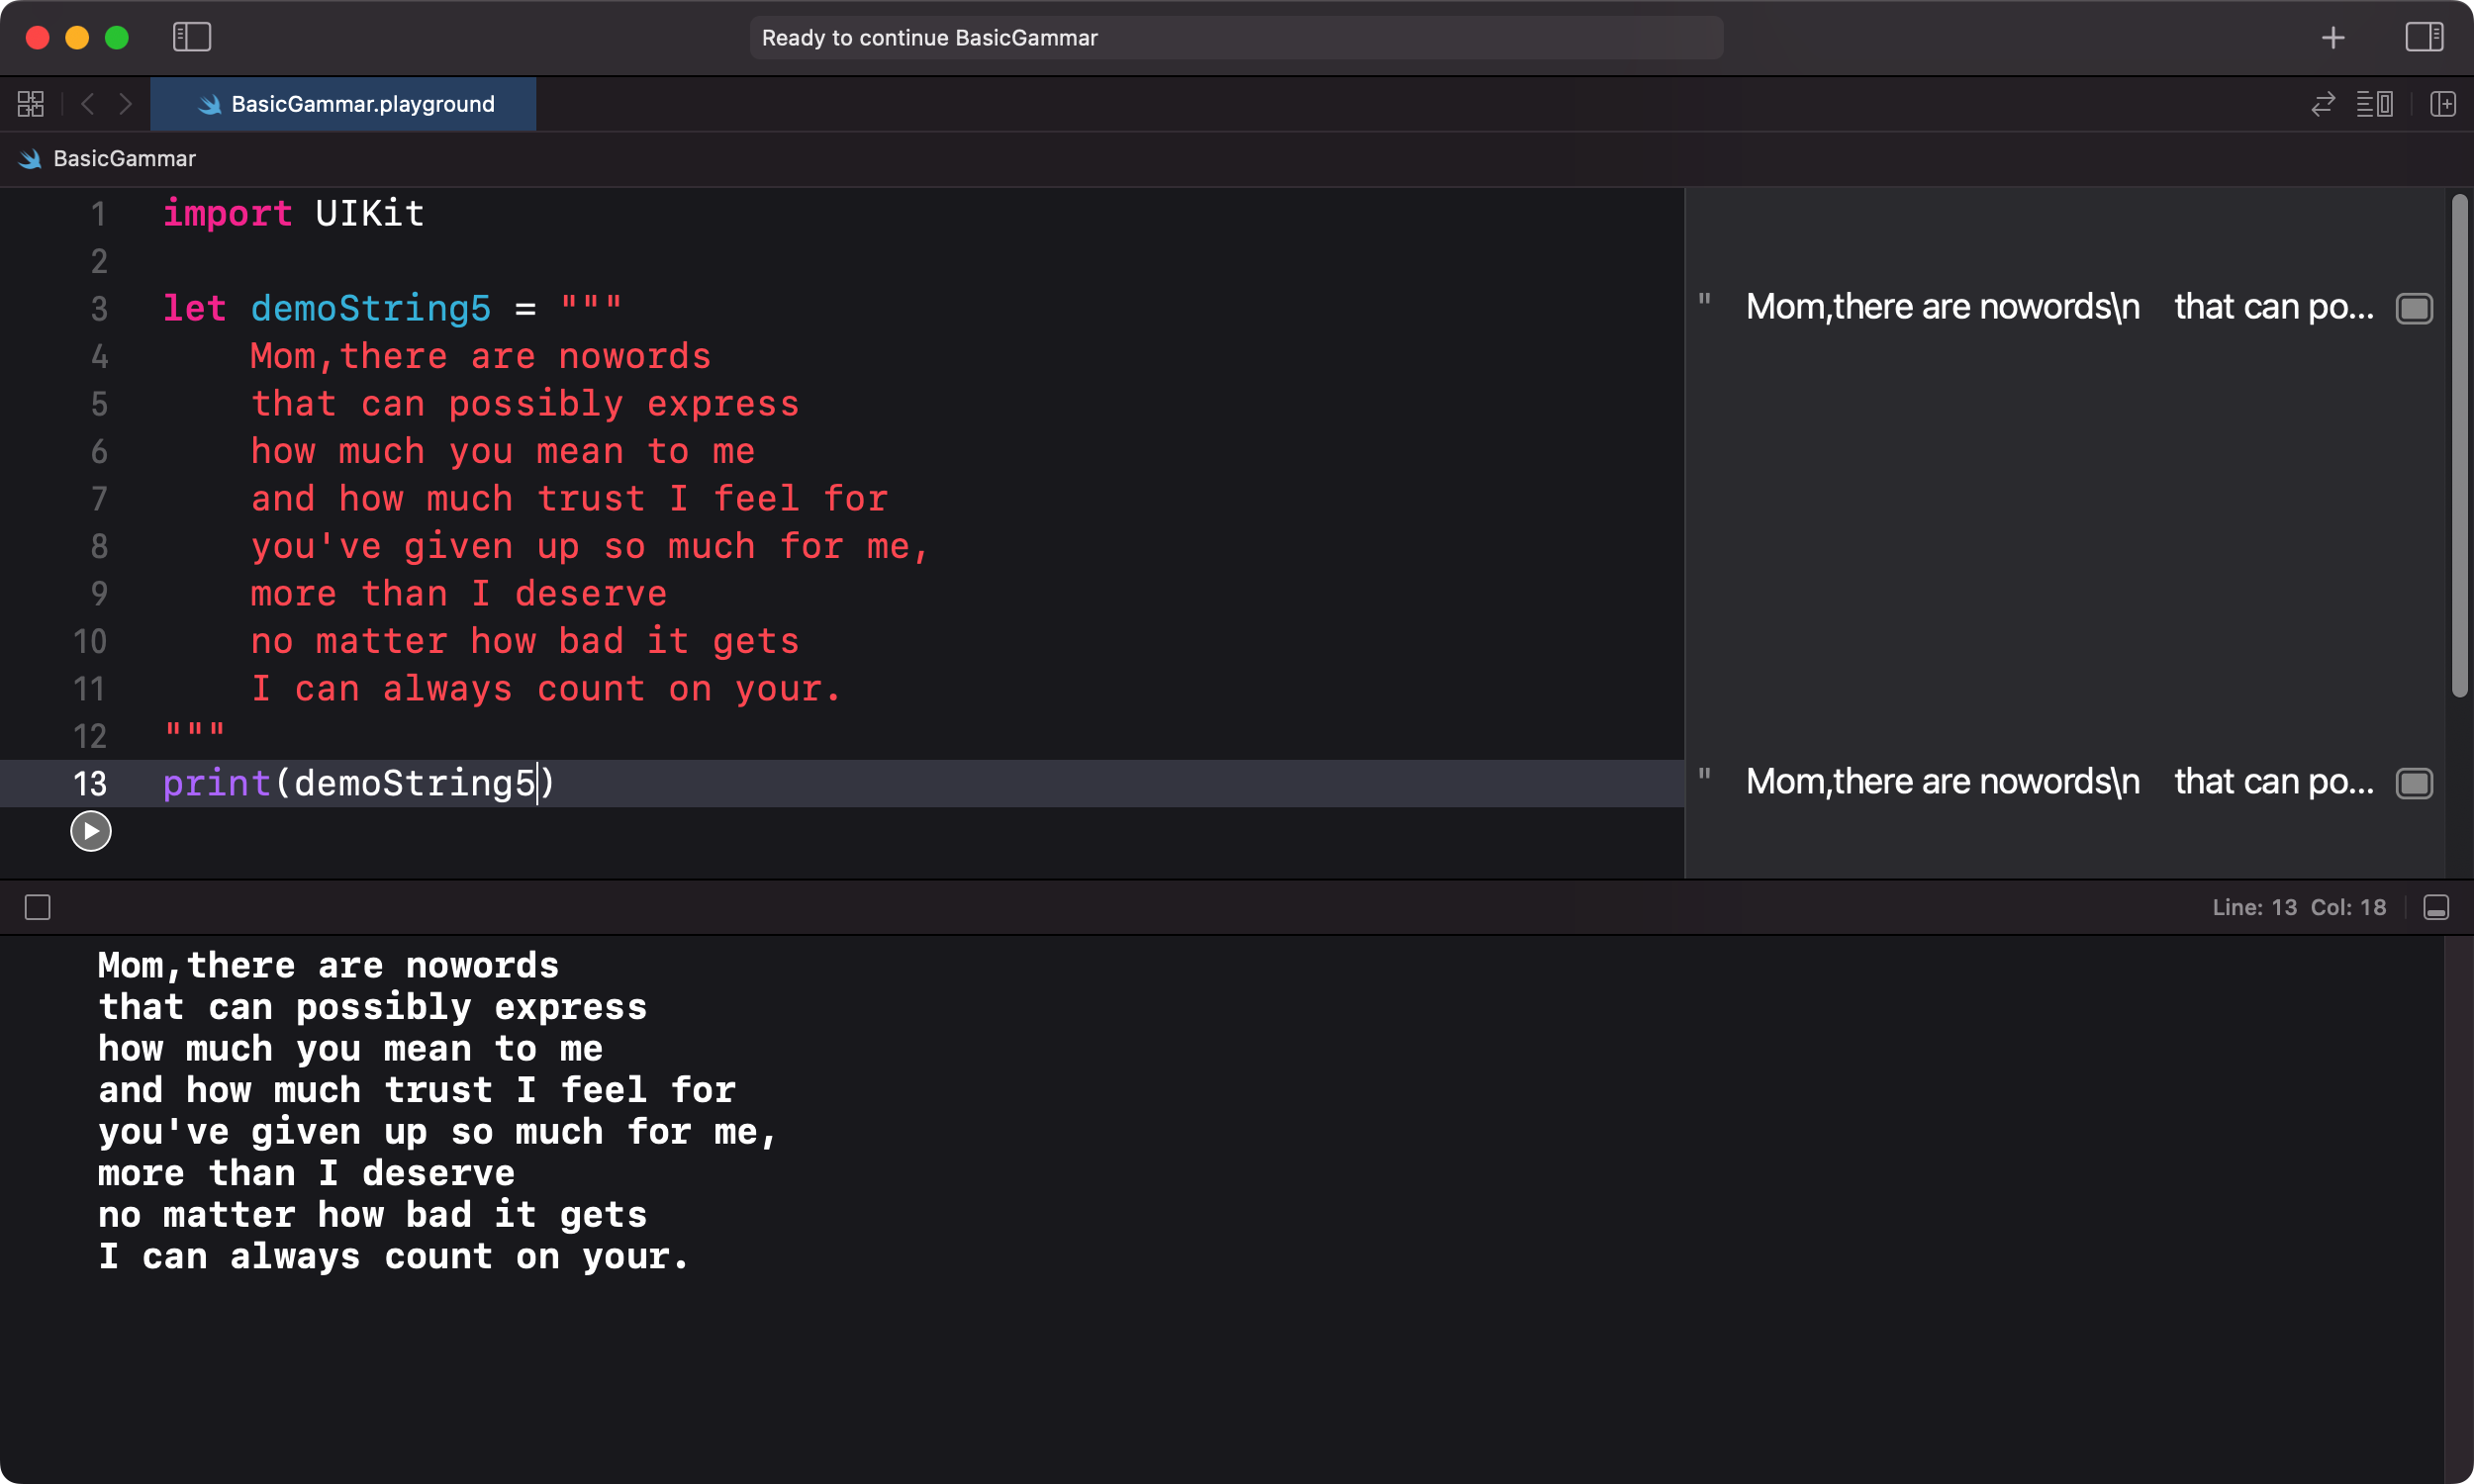Viewport: 2474px width, 1484px height.
Task: Hide the debug console area
Action: (x=2436, y=907)
